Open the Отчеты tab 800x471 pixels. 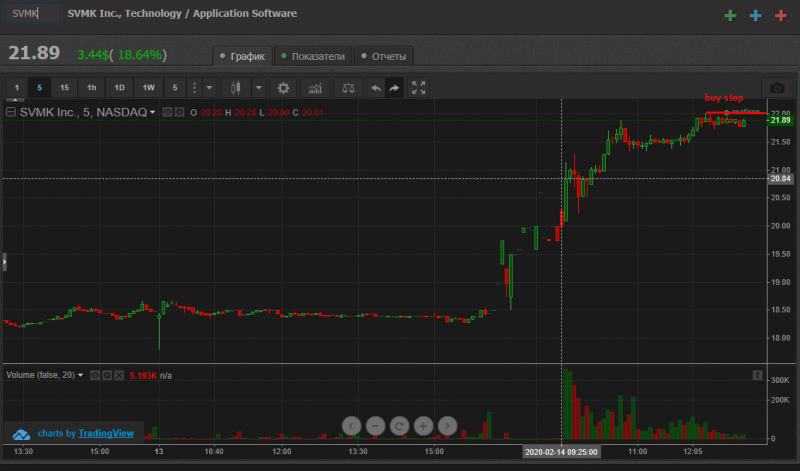[384, 56]
